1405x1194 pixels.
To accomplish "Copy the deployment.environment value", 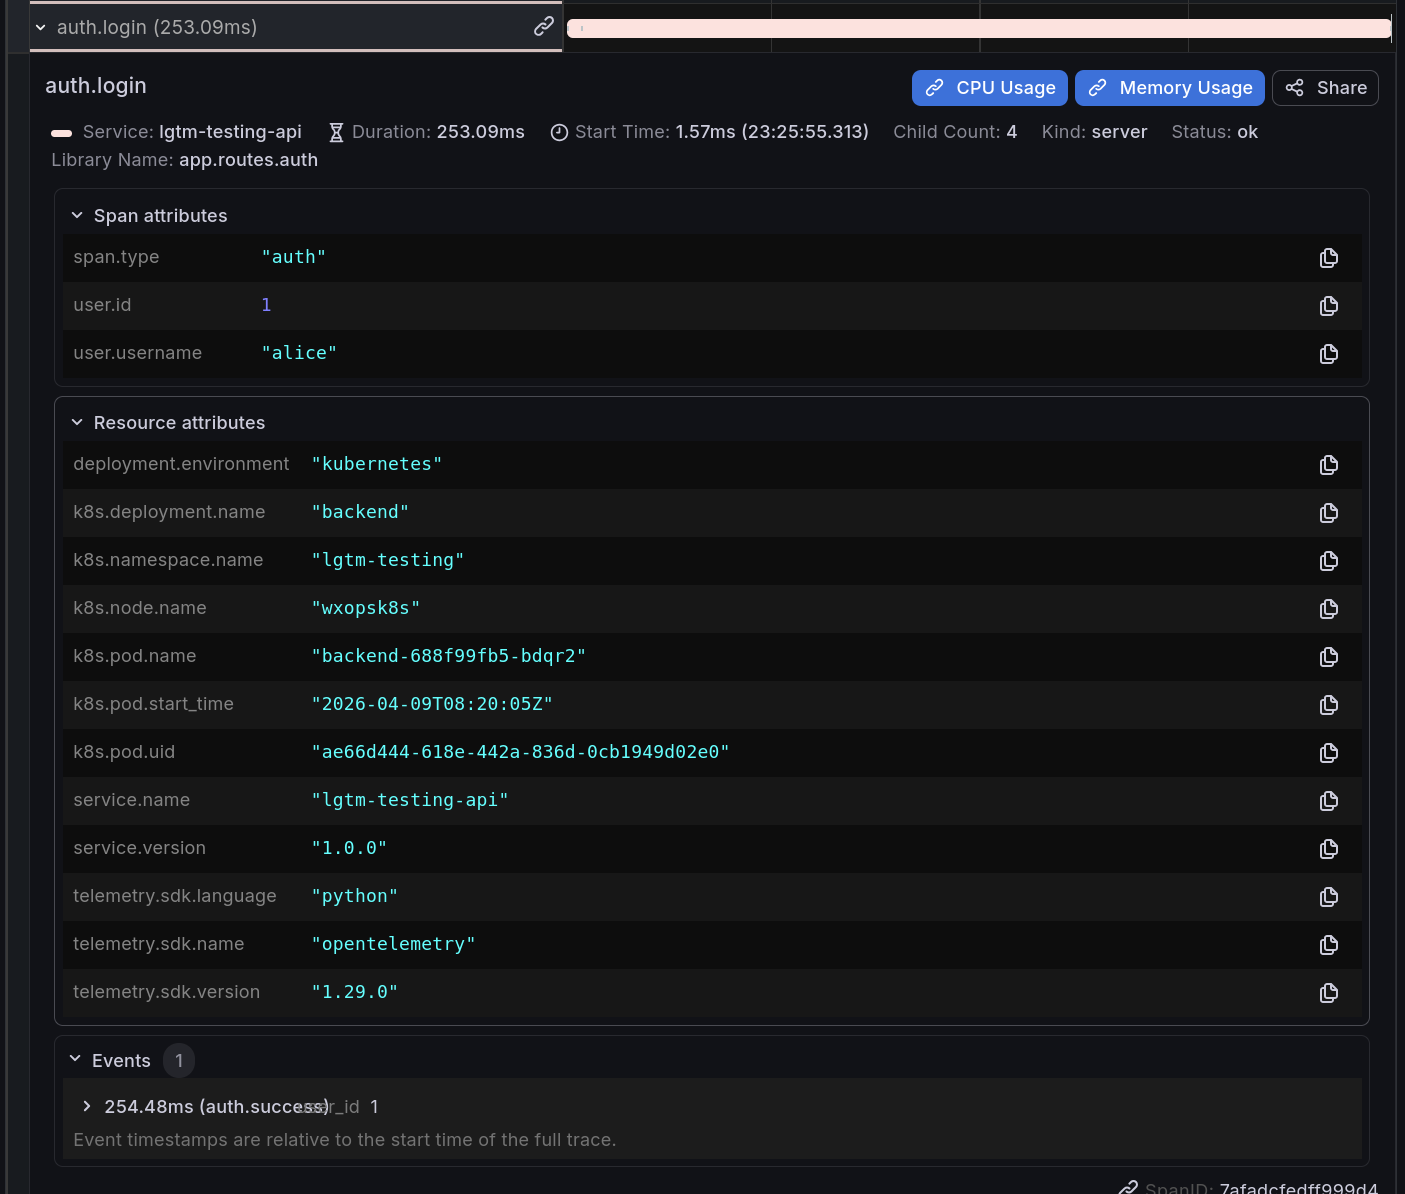I will 1328,465.
